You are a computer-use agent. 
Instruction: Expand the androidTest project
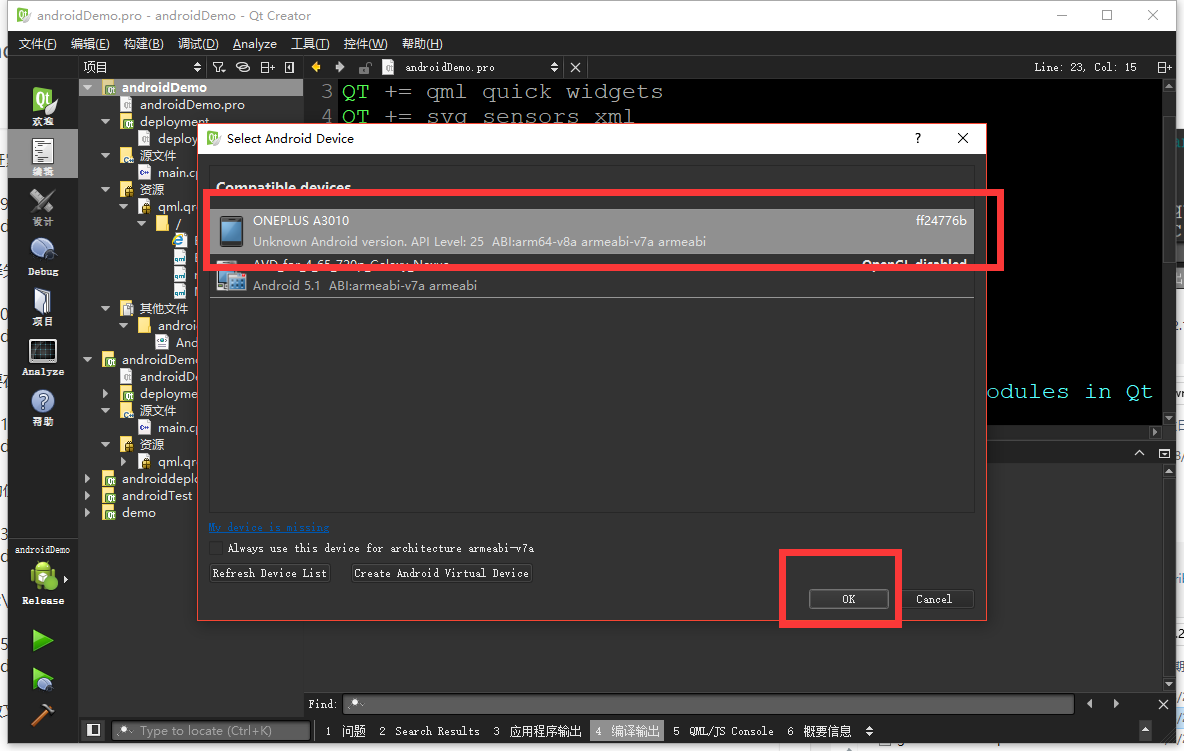pyautogui.click(x=88, y=495)
